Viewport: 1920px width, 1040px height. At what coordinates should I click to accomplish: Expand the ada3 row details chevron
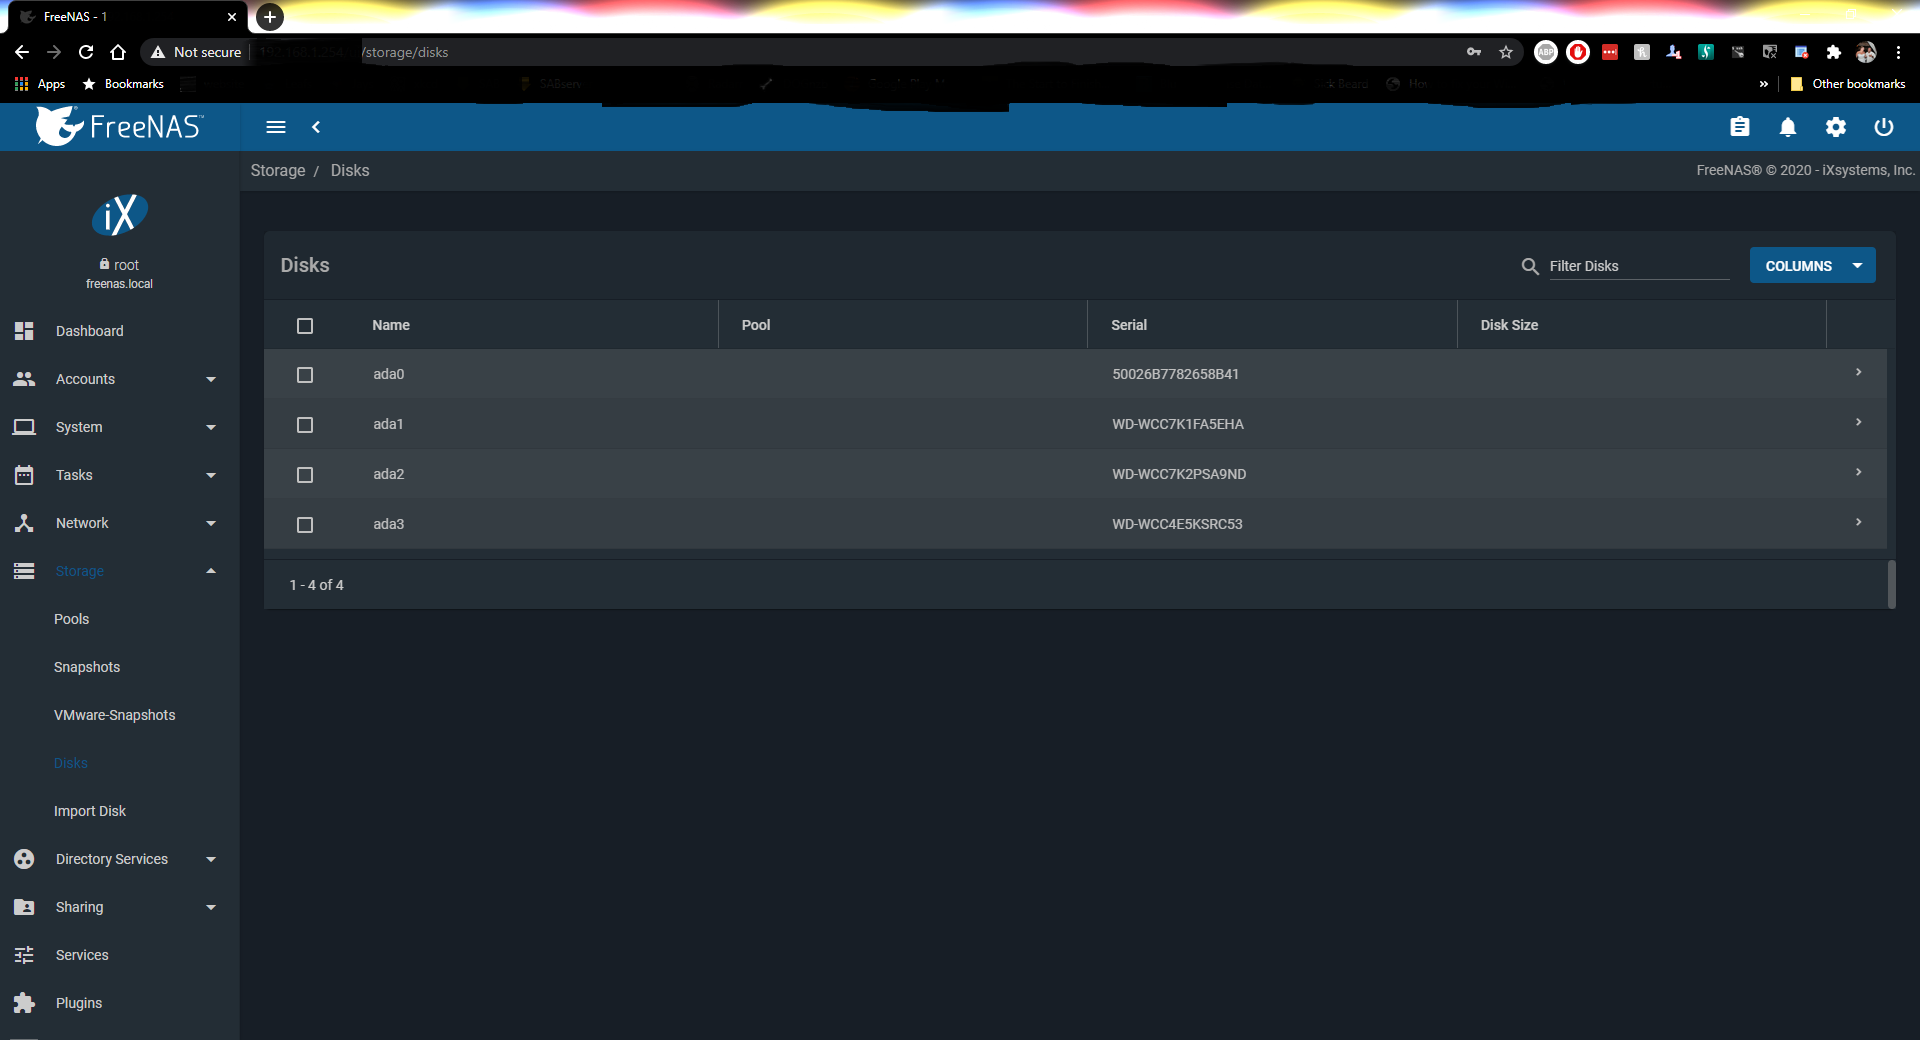(x=1858, y=522)
